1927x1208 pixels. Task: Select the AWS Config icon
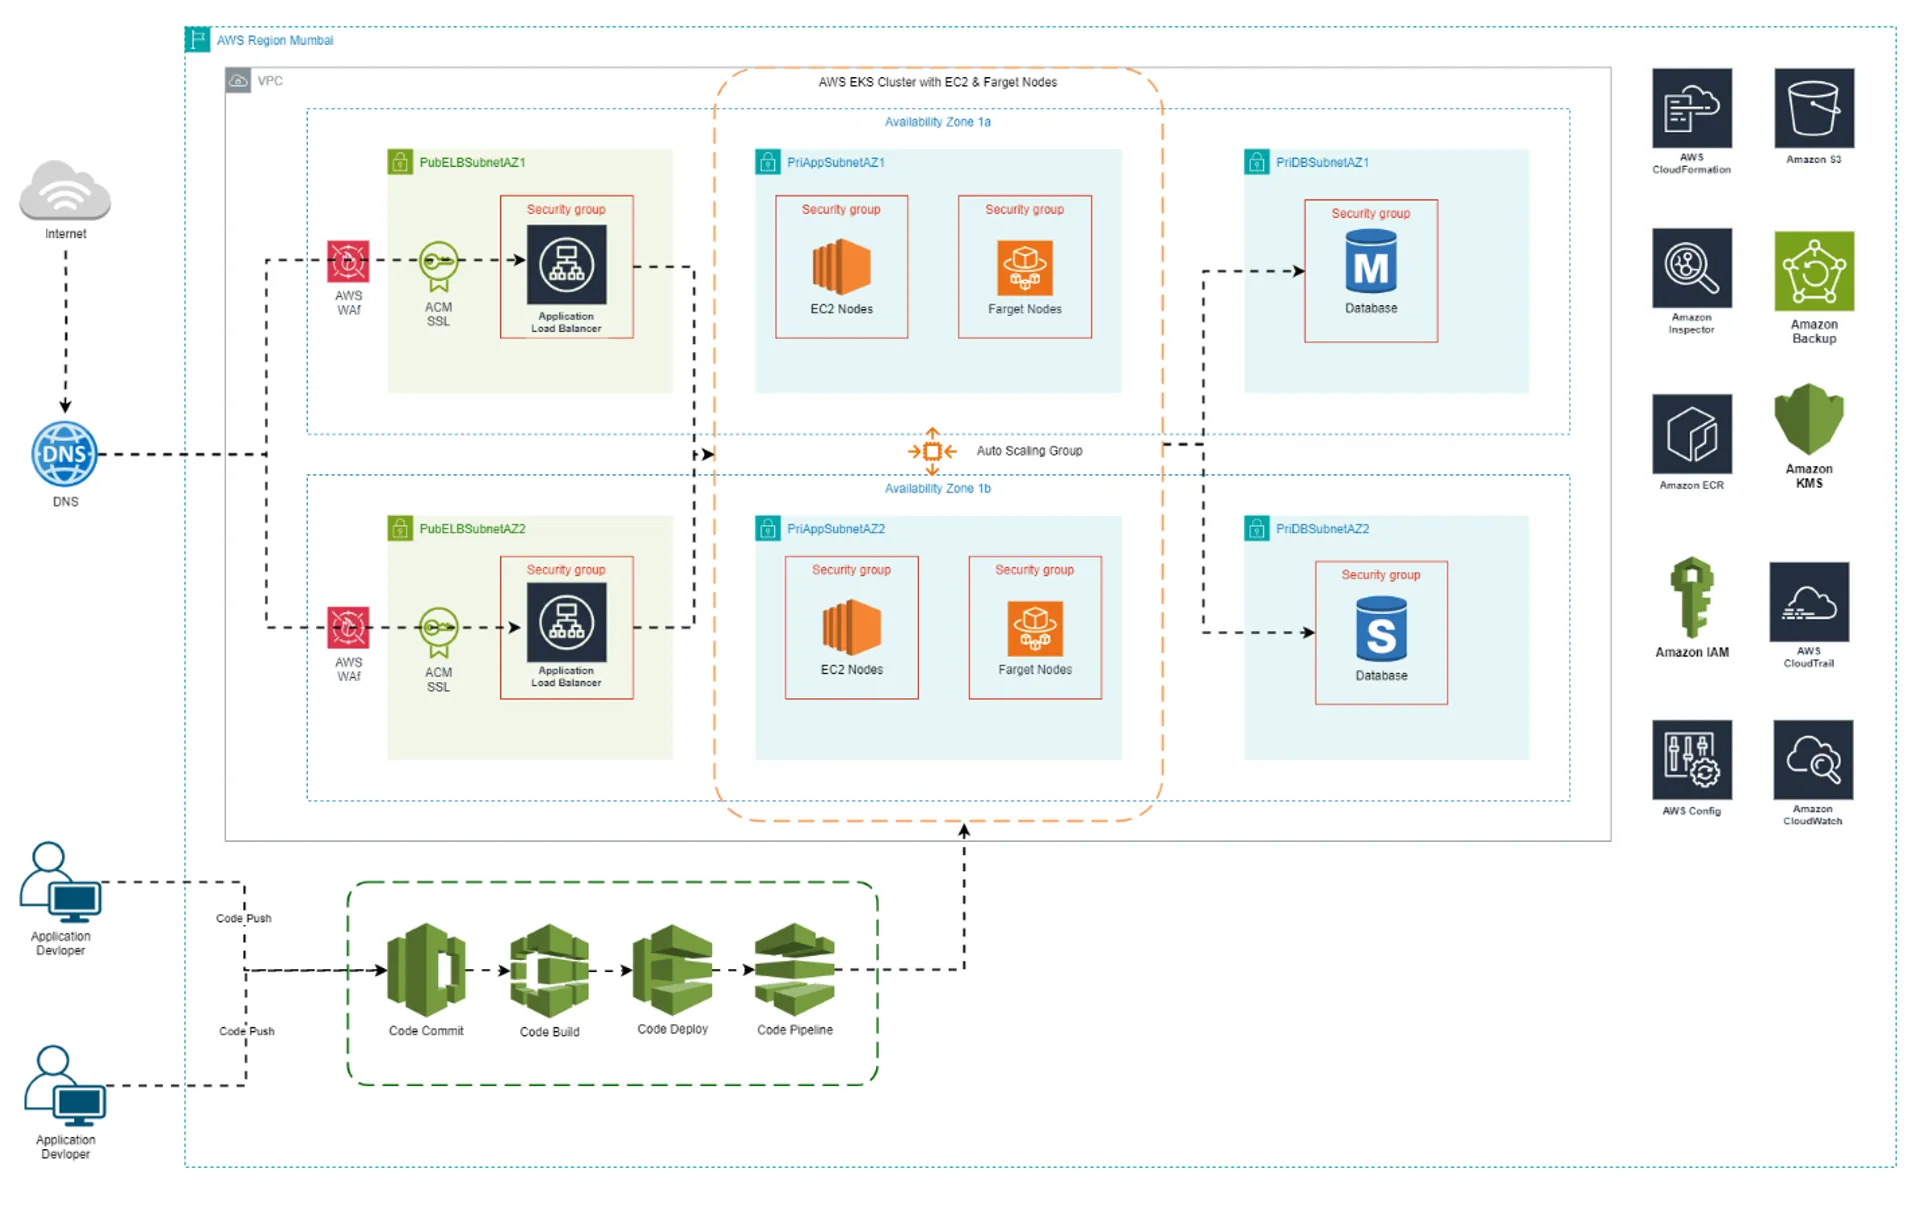pyautogui.click(x=1691, y=760)
